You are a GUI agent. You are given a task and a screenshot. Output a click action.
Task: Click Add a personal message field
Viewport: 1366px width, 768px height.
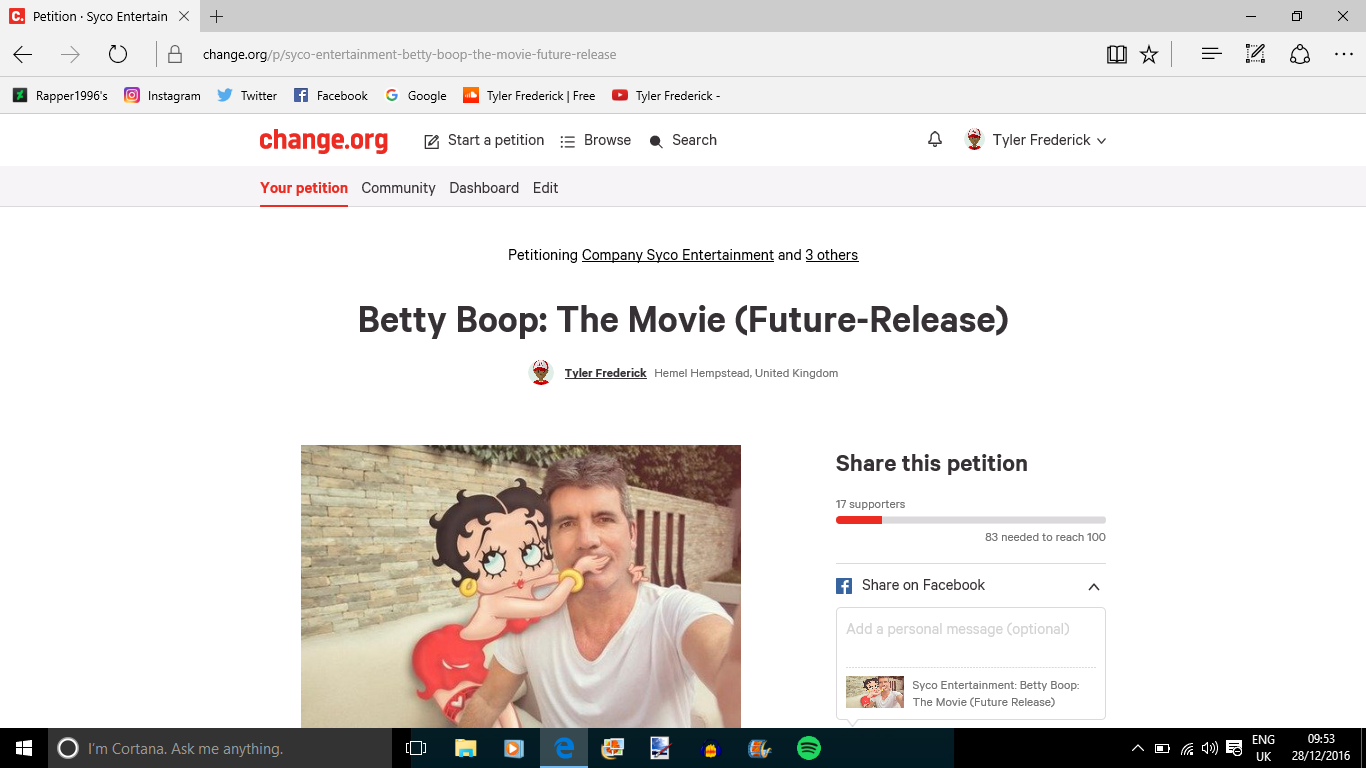(971, 637)
